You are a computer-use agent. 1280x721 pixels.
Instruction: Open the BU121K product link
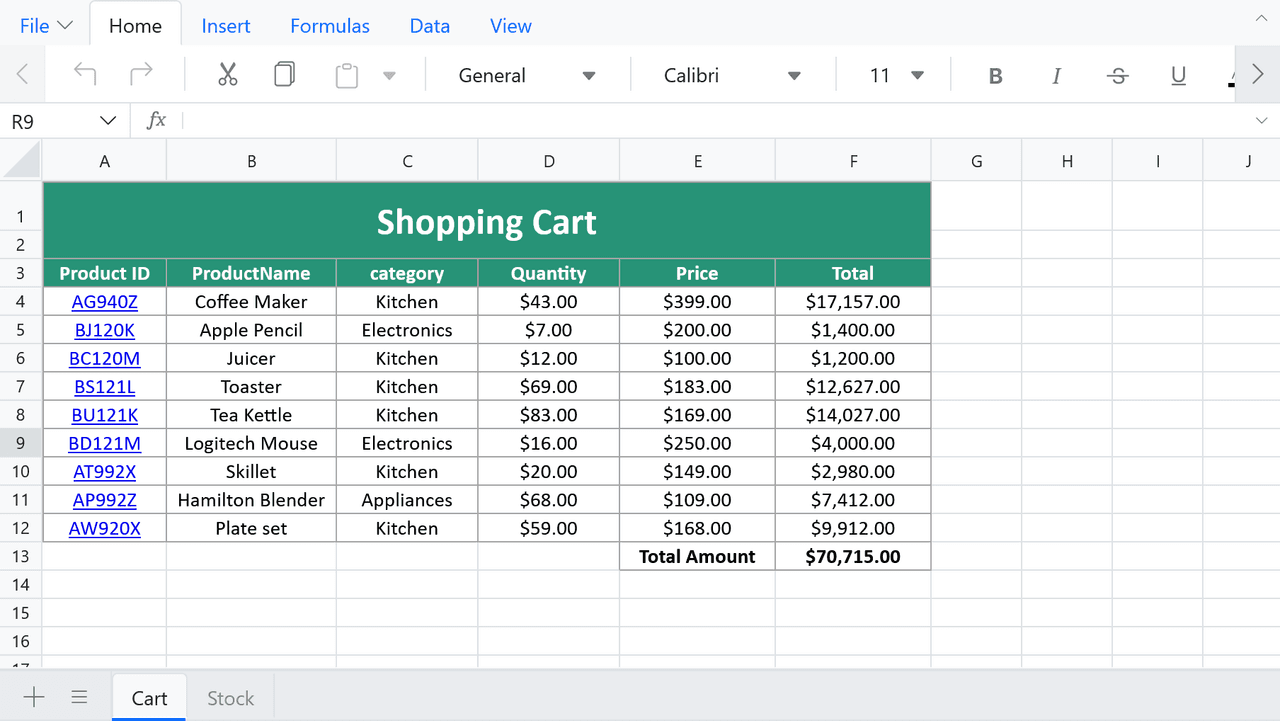click(x=105, y=415)
